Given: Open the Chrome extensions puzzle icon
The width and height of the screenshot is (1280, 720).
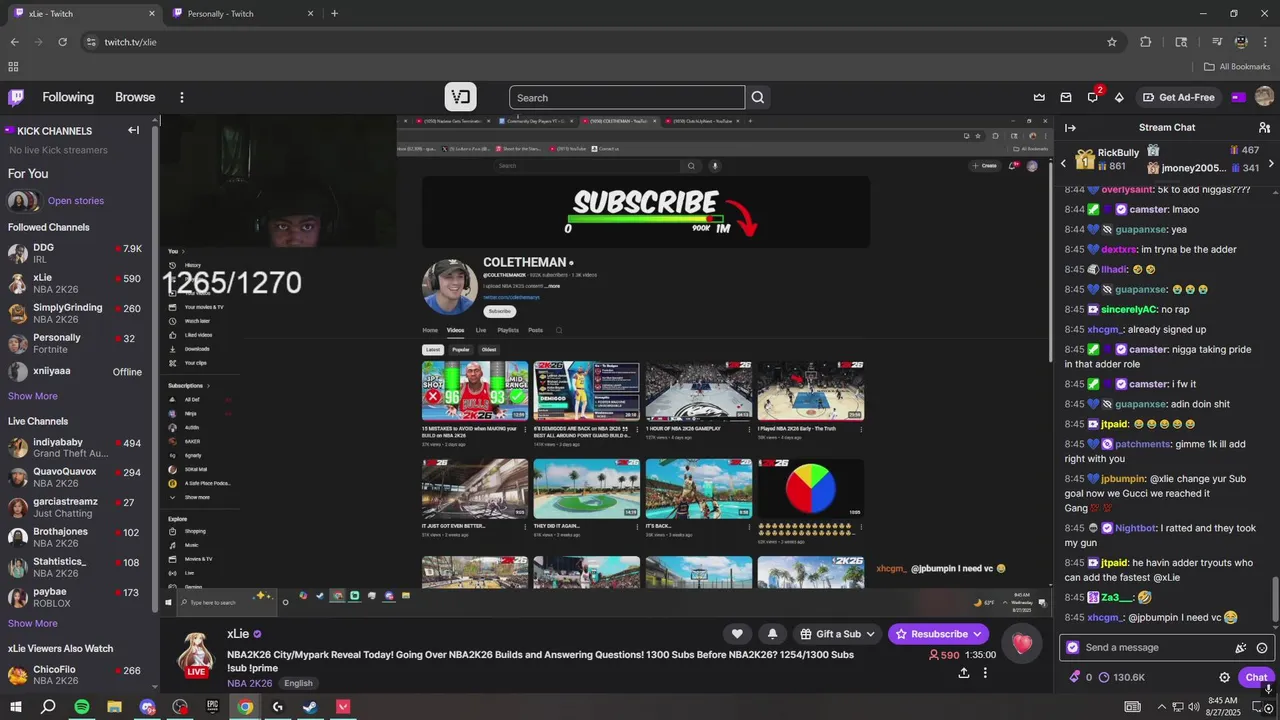Looking at the screenshot, I should pyautogui.click(x=1146, y=42).
